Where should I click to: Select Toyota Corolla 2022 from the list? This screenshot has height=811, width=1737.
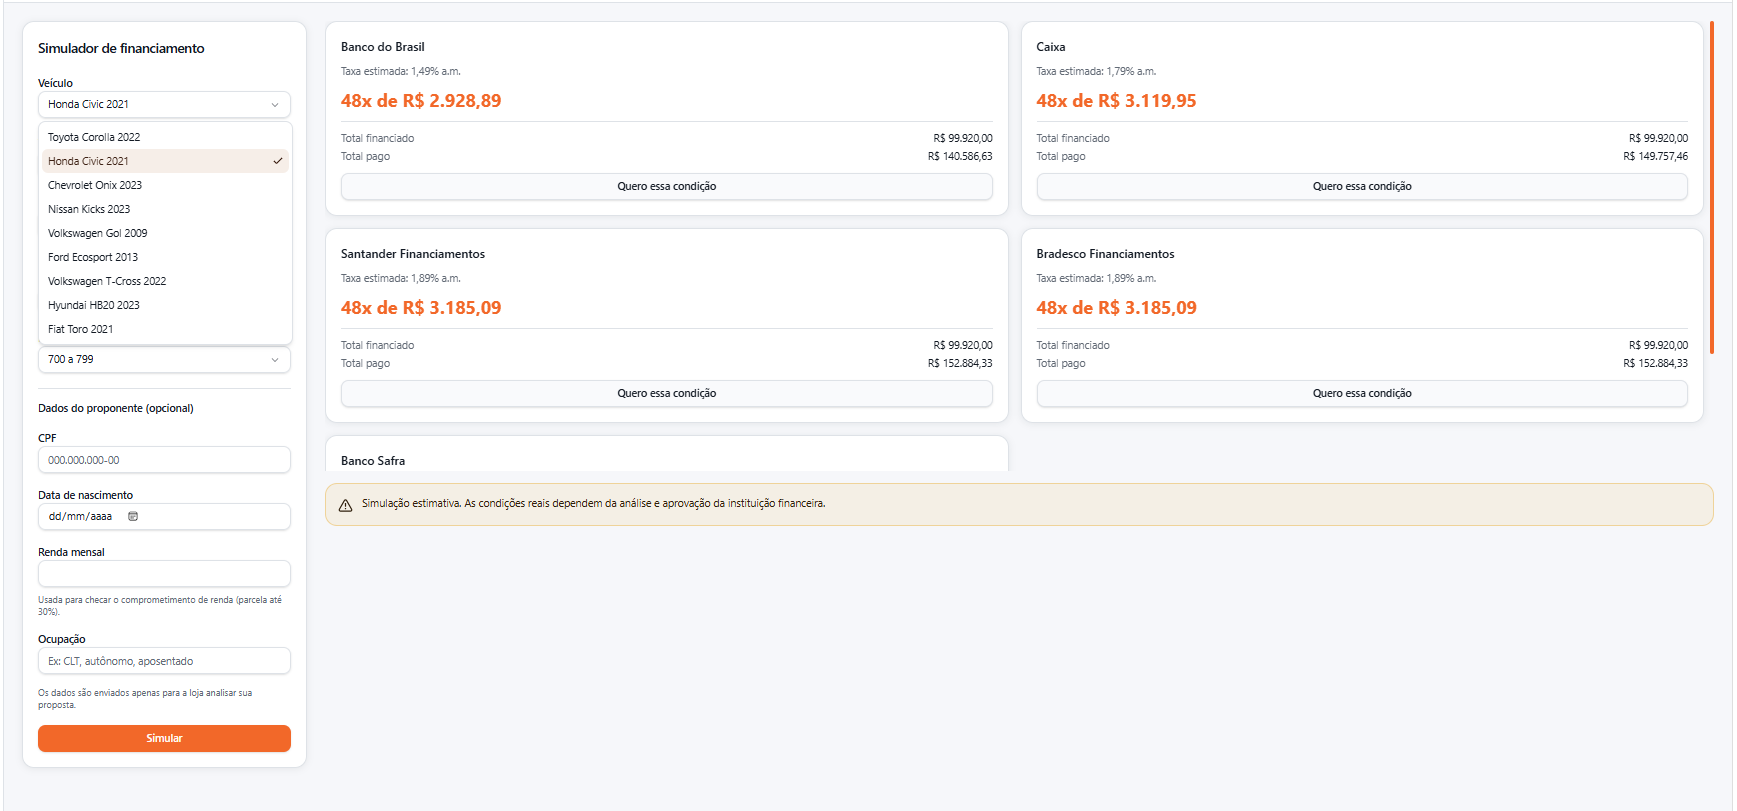[x=165, y=137]
